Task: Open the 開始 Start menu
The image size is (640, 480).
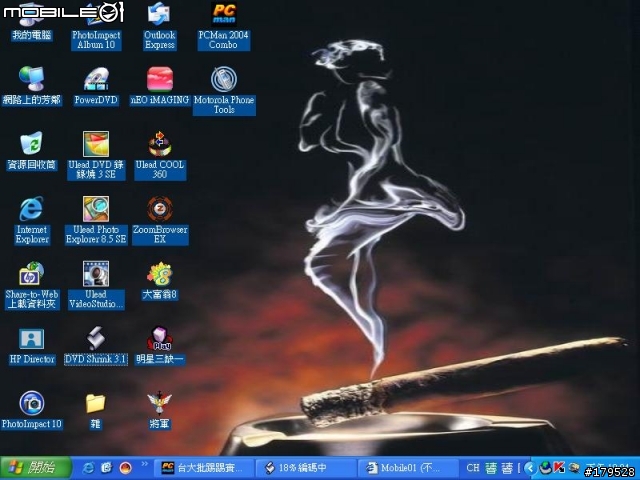Action: [36, 468]
